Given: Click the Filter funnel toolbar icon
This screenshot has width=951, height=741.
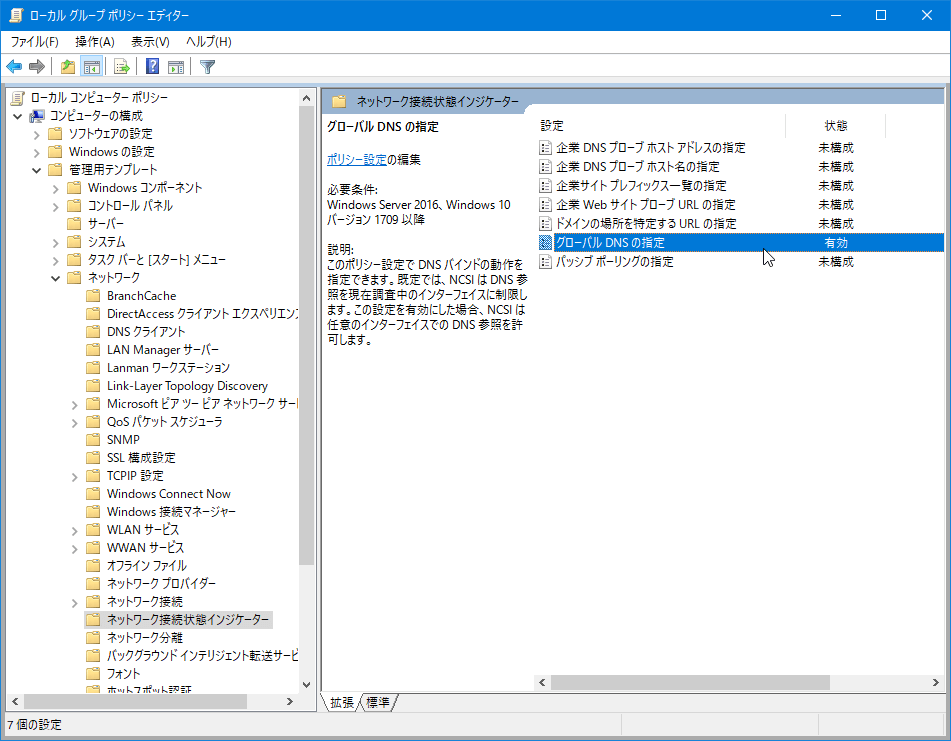Looking at the screenshot, I should [x=207, y=67].
